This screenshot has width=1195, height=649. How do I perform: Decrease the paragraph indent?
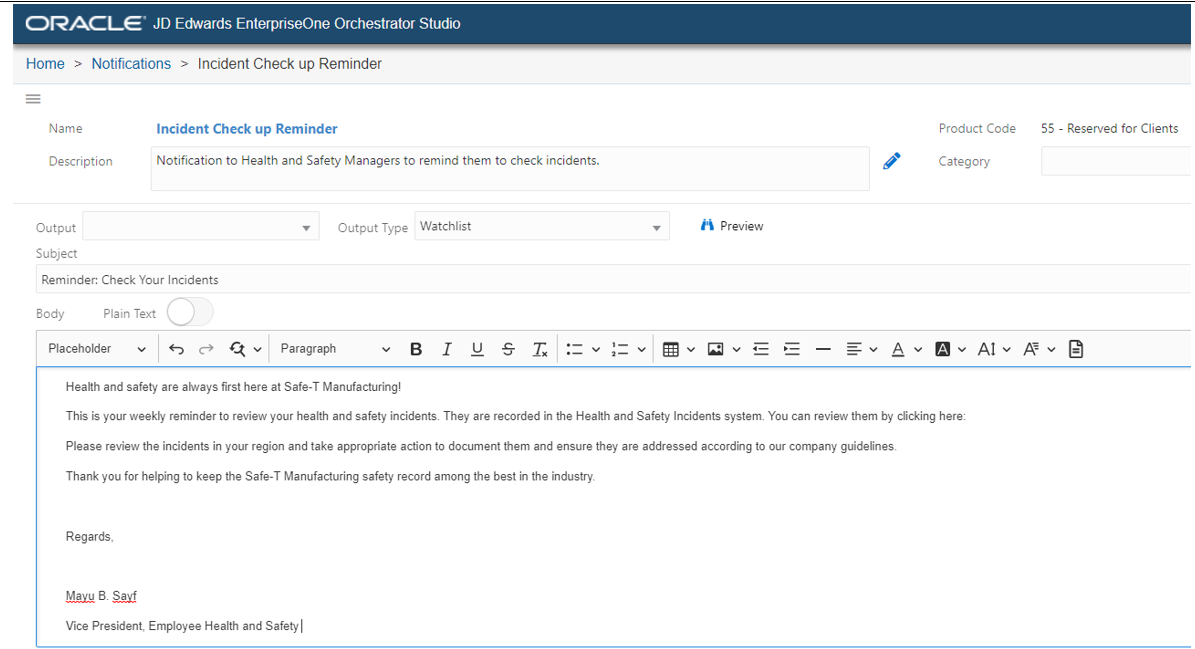(x=761, y=349)
